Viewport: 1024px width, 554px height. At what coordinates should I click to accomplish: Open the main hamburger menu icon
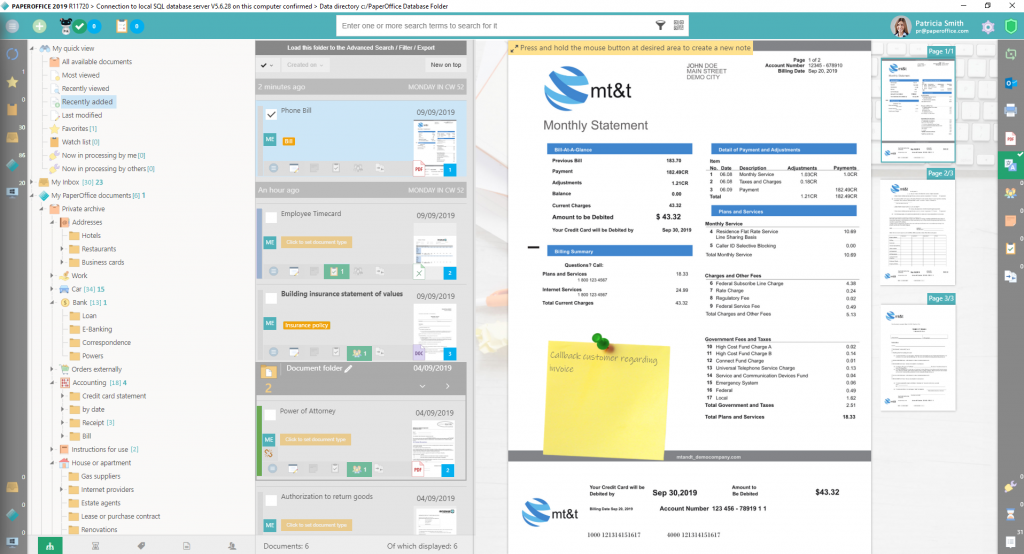click(x=12, y=26)
